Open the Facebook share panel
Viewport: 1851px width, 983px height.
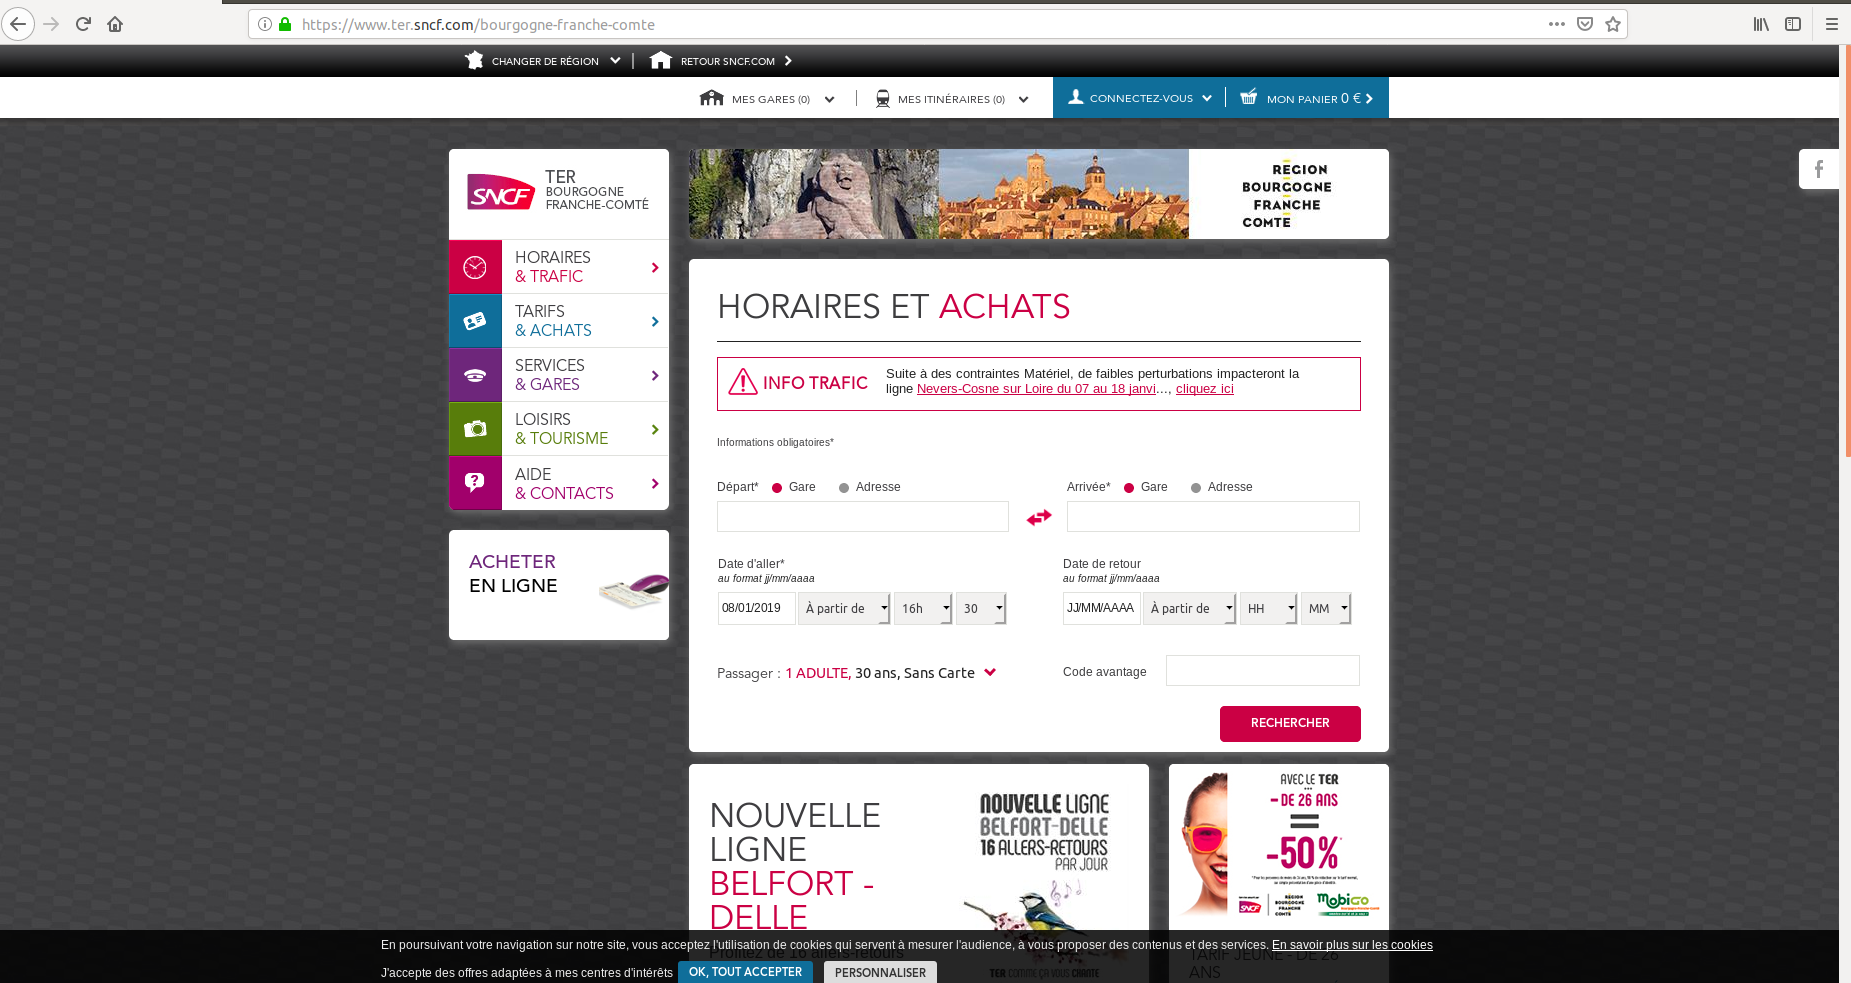click(x=1819, y=169)
